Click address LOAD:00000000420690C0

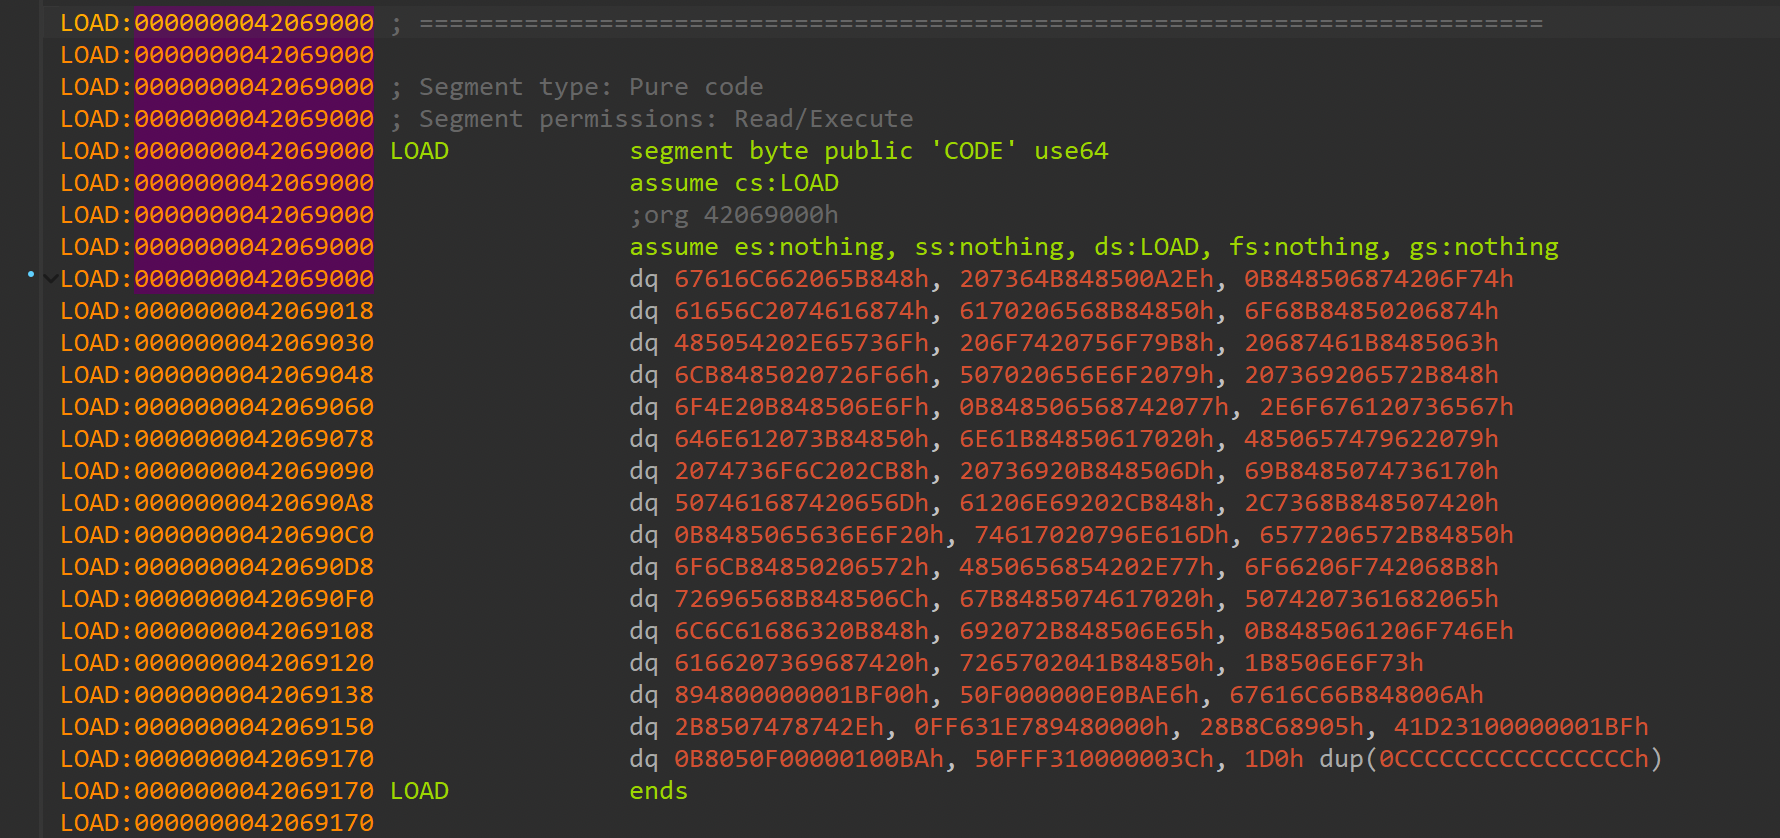click(x=217, y=535)
